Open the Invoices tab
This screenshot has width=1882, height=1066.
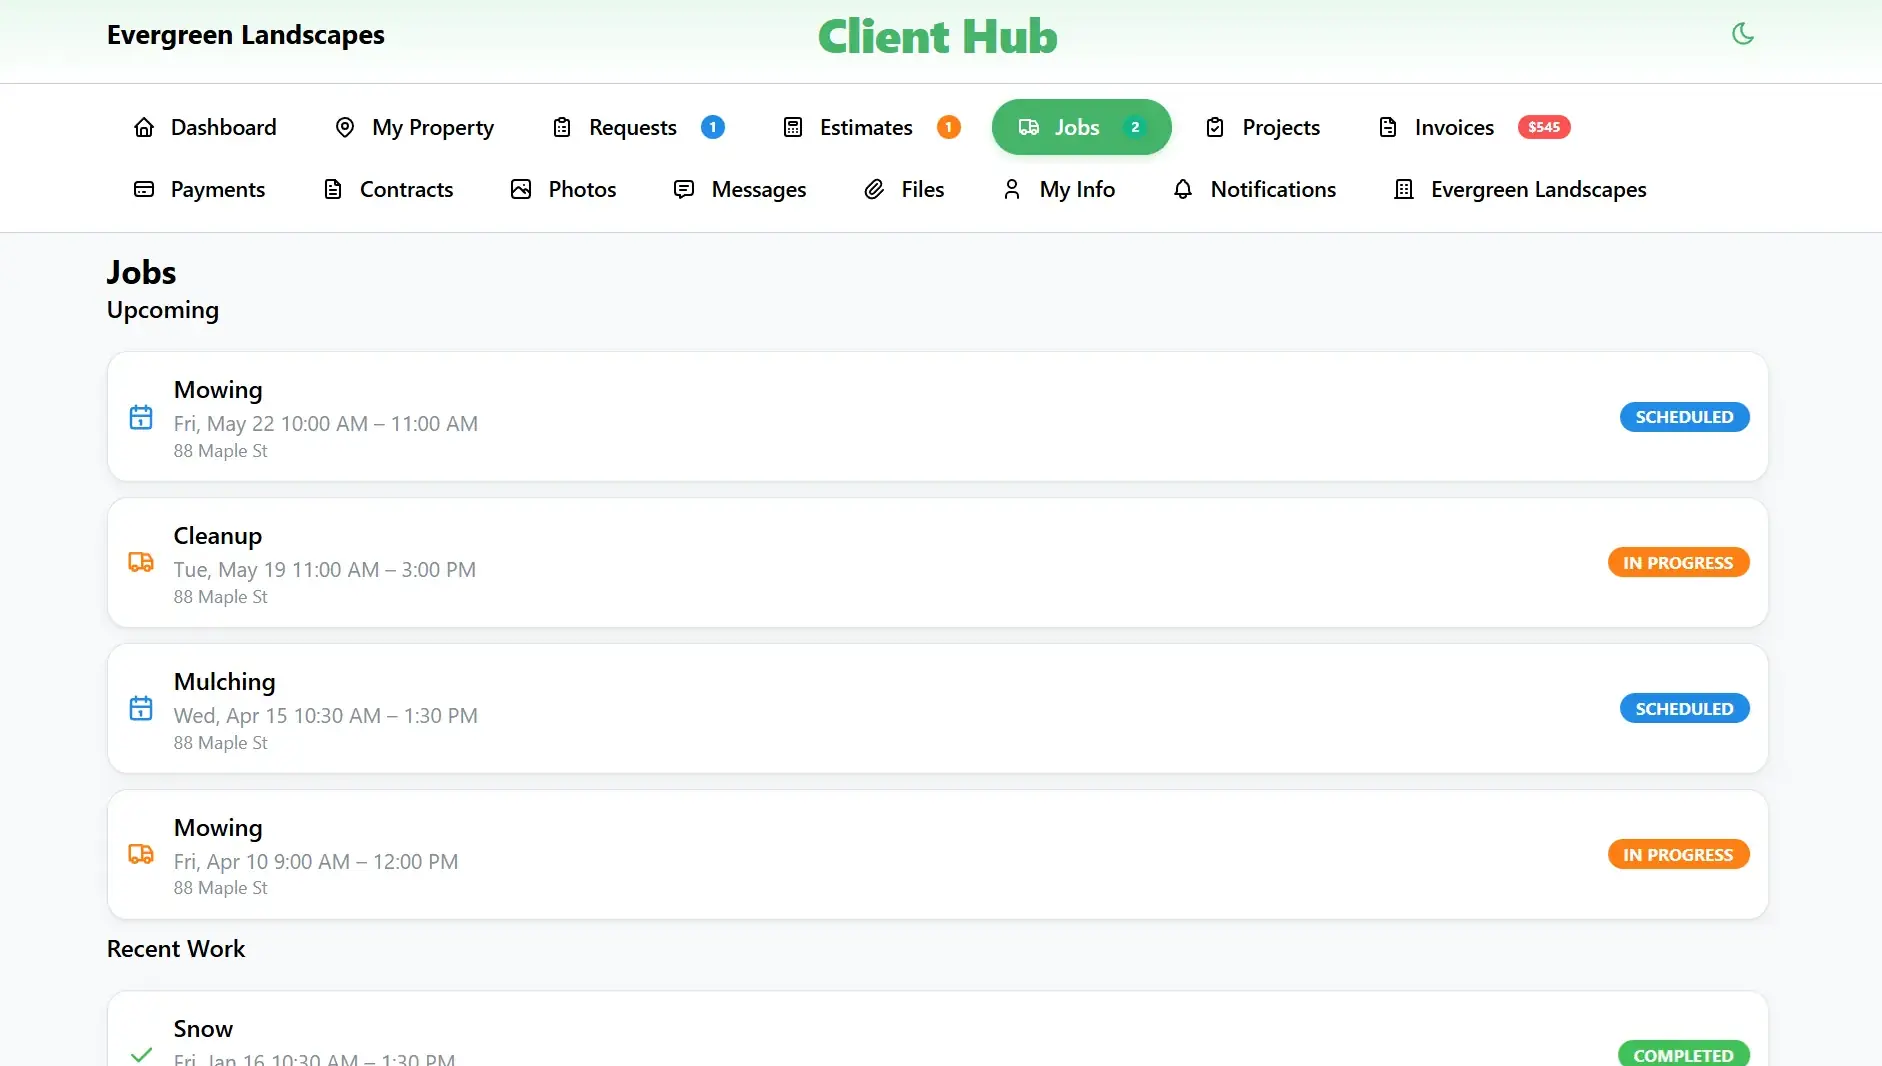(x=1474, y=127)
